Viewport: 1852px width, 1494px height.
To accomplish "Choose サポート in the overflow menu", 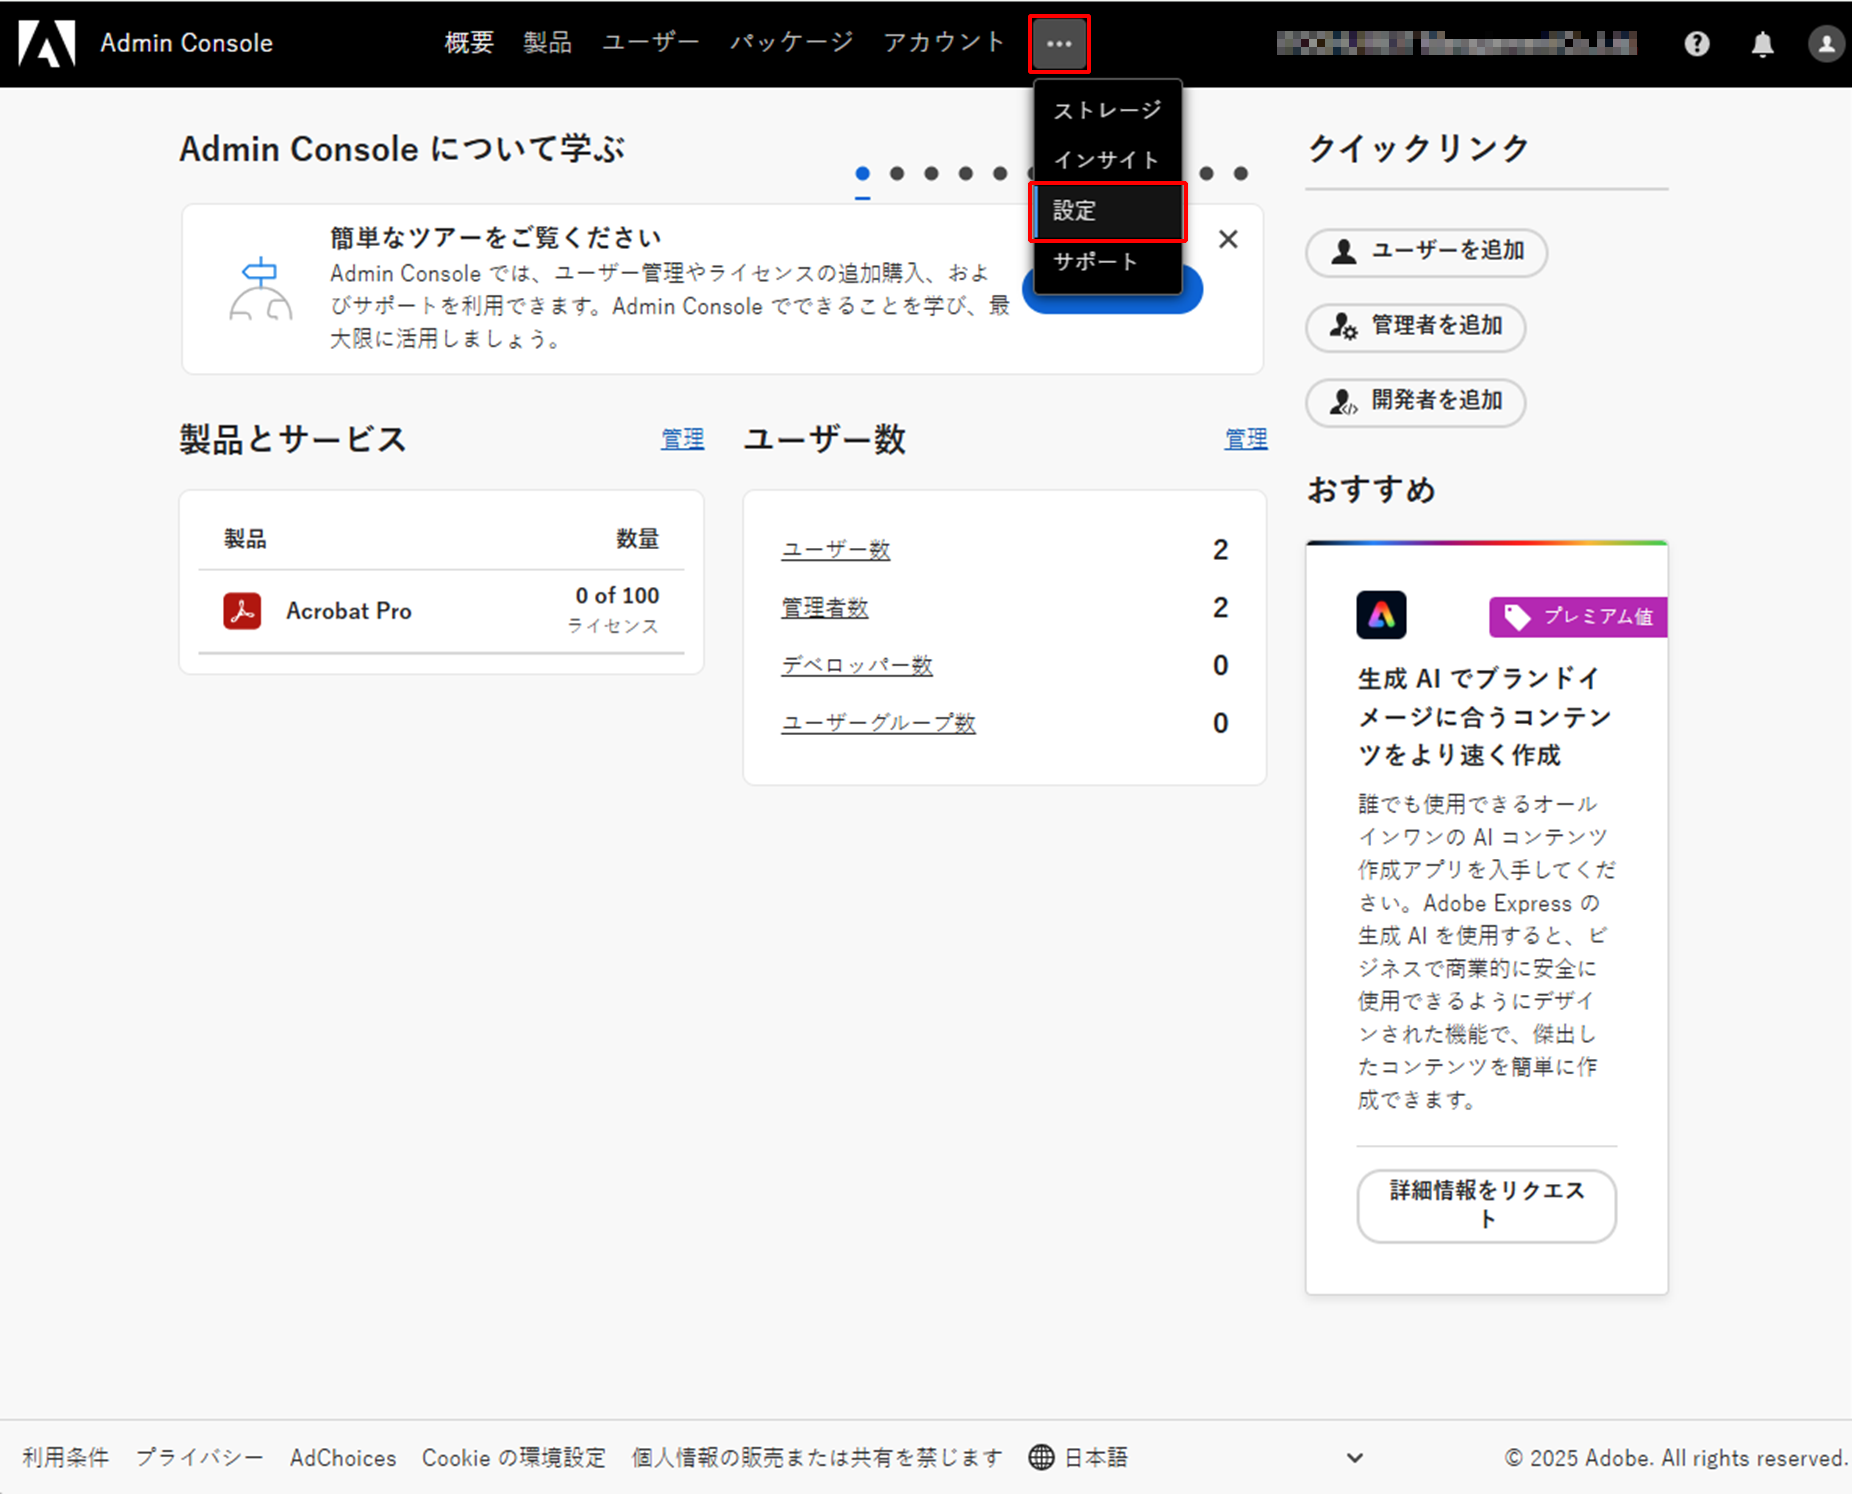I will (1096, 262).
